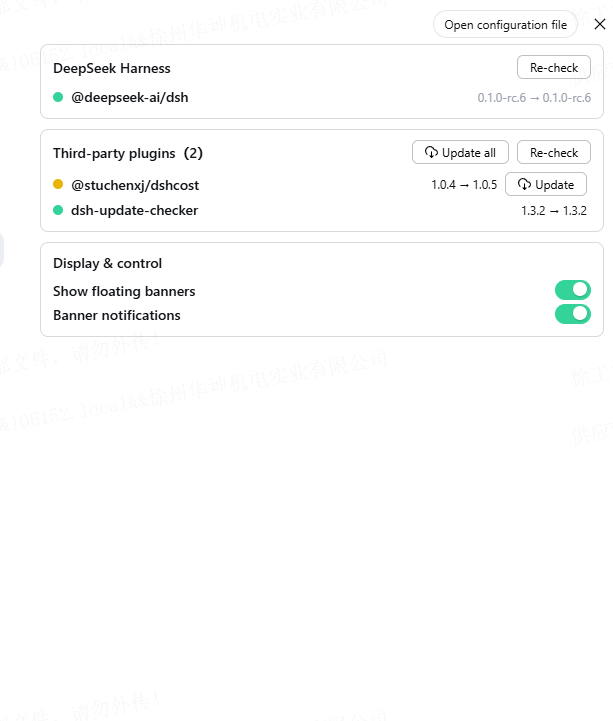613x721 pixels.
Task: Toggle Show floating banners switch
Action: point(573,290)
